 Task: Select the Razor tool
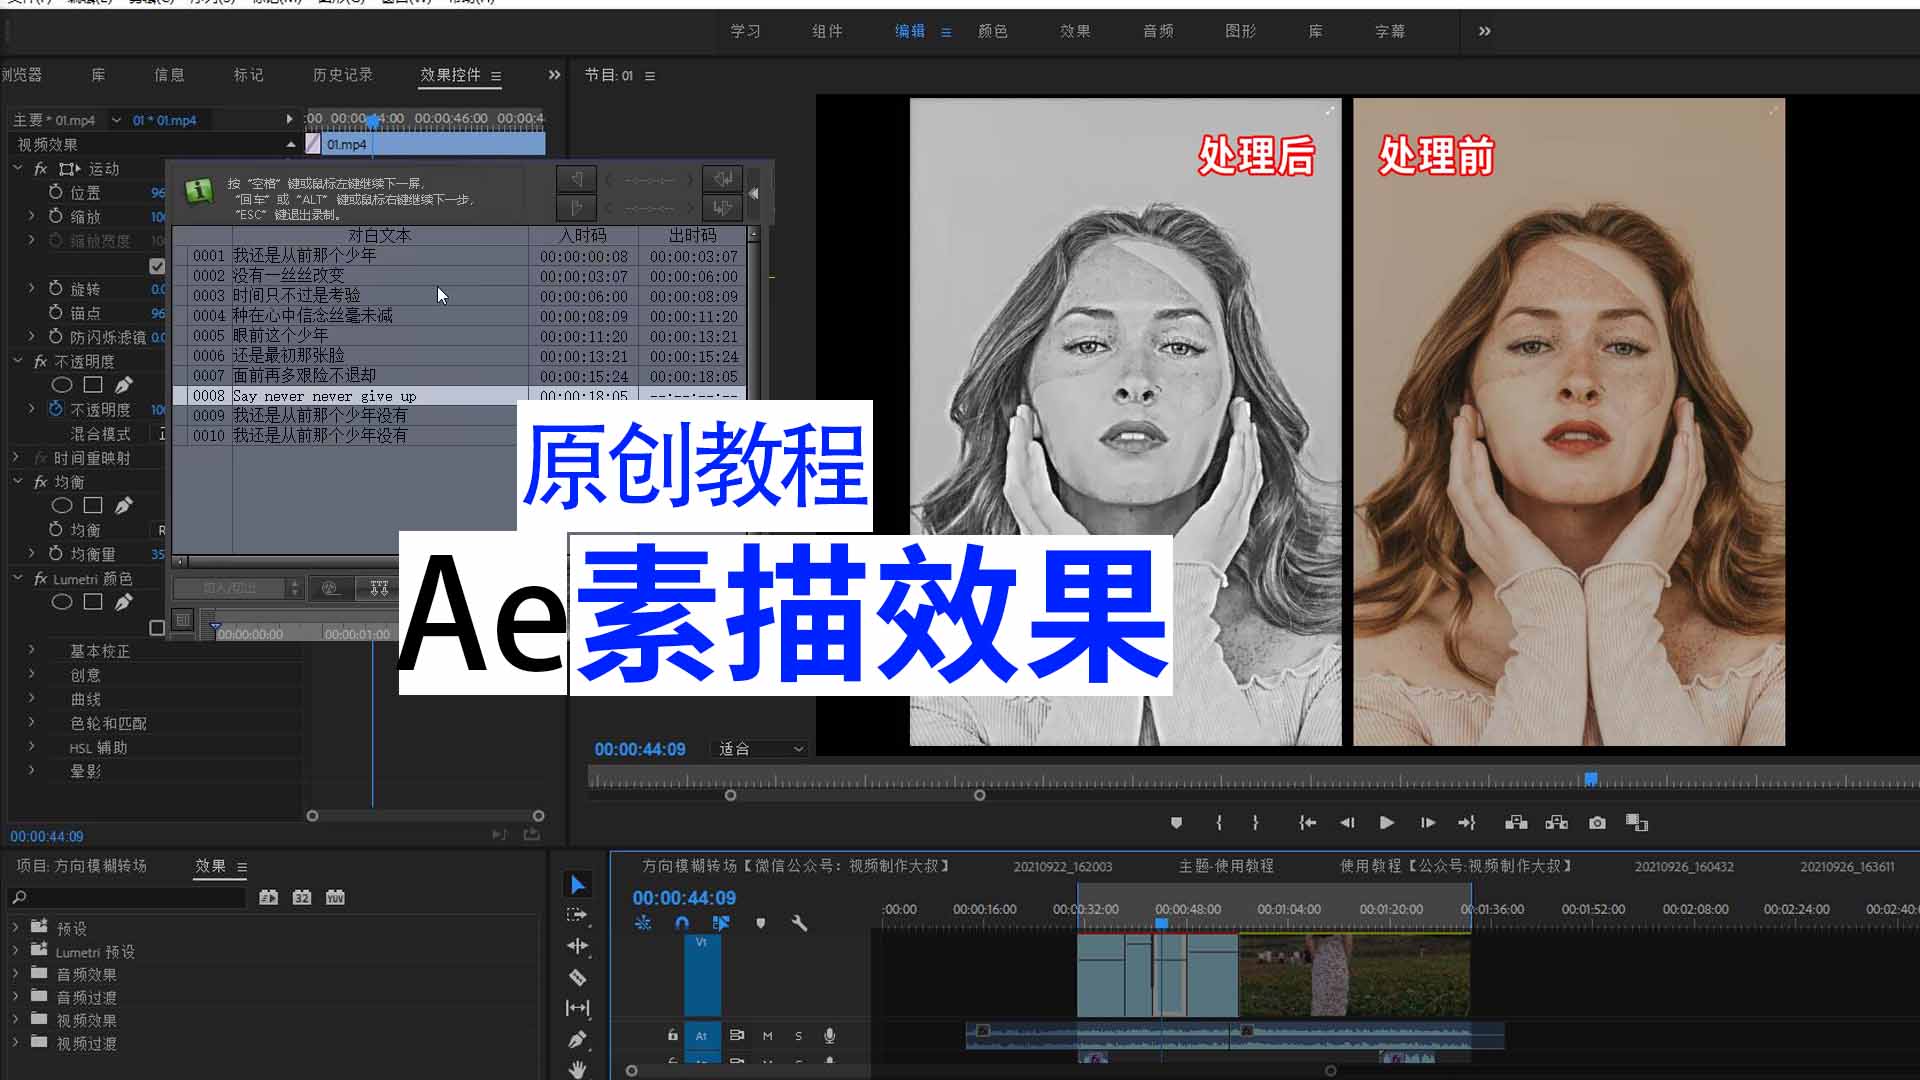(x=578, y=977)
